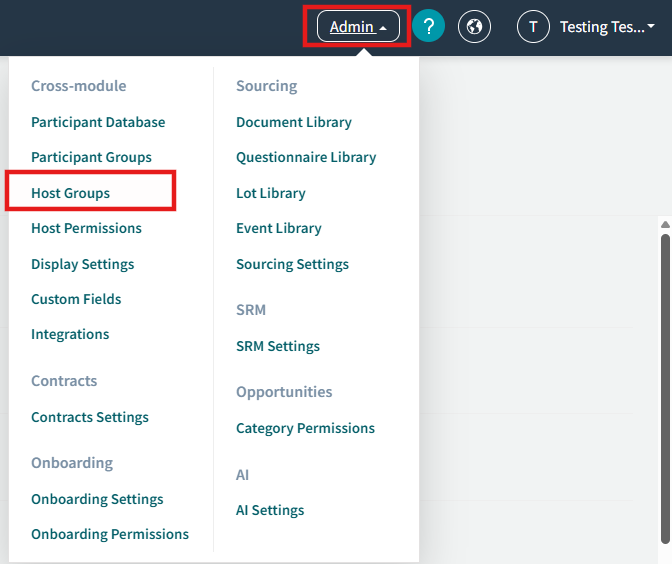672x564 pixels.
Task: Open Participant Database from Admin menu
Action: click(x=98, y=122)
